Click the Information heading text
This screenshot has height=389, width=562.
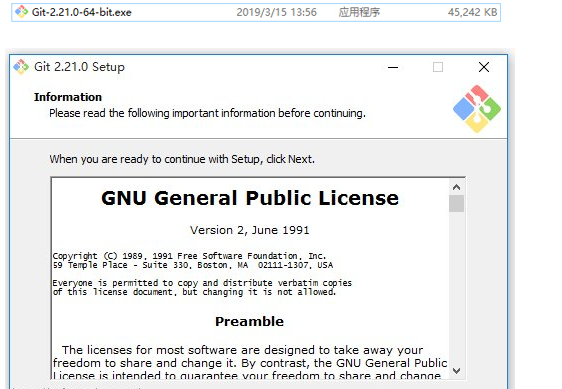pyautogui.click(x=68, y=97)
